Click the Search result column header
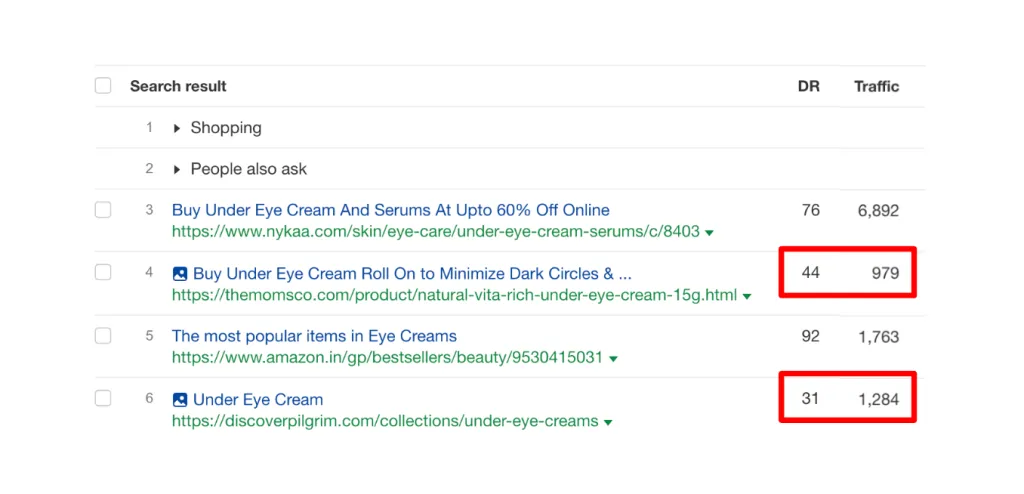Viewport: 1024px width, 494px height. click(178, 86)
